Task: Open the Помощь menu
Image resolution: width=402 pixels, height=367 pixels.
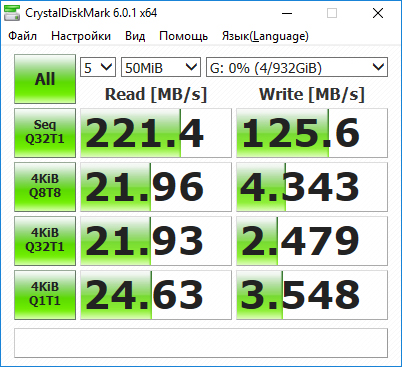Action: pos(183,36)
